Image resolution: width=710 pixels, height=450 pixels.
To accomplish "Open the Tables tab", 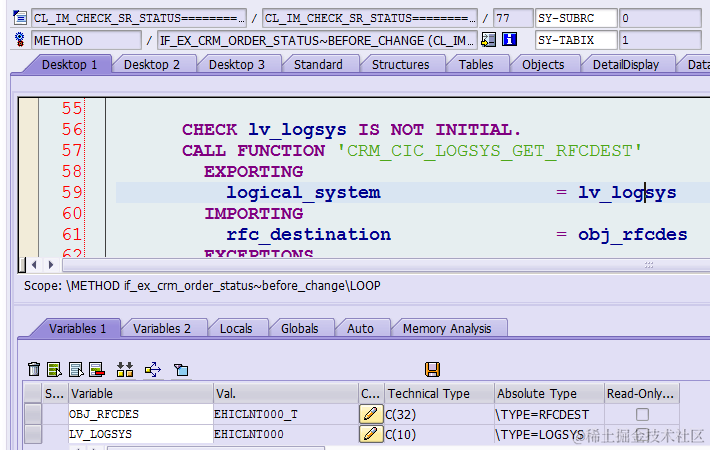I will point(476,64).
